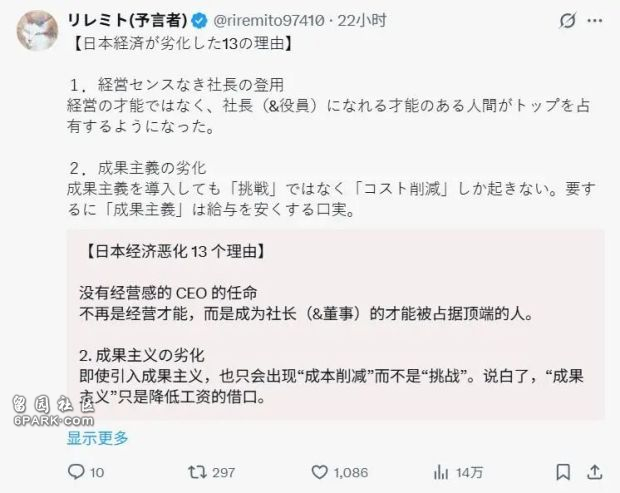Click the @riremito97410 handle
The height and width of the screenshot is (493, 620).
tap(269, 21)
